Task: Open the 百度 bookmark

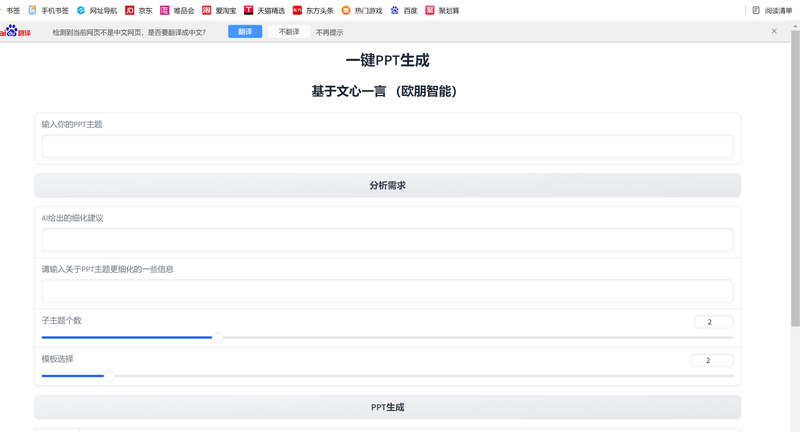Action: pyautogui.click(x=404, y=10)
